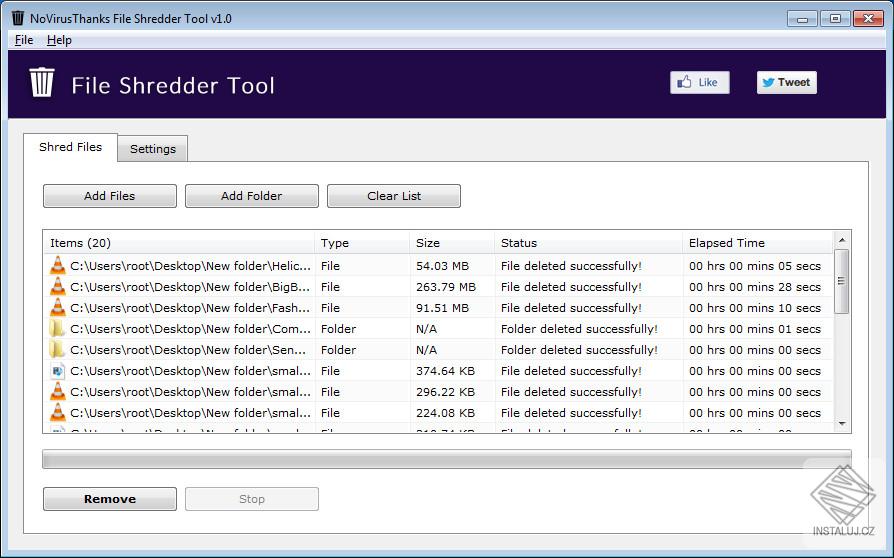Screen dimensions: 894x558
Task: Click the 00 mins 28 secs elapsed time
Action: pos(755,287)
